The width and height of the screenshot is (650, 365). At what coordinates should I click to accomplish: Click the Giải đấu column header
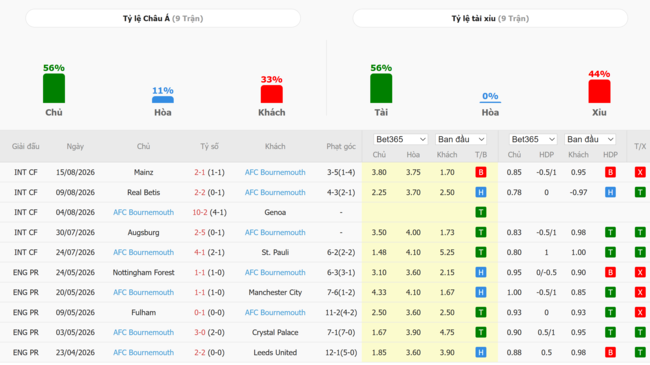26,146
